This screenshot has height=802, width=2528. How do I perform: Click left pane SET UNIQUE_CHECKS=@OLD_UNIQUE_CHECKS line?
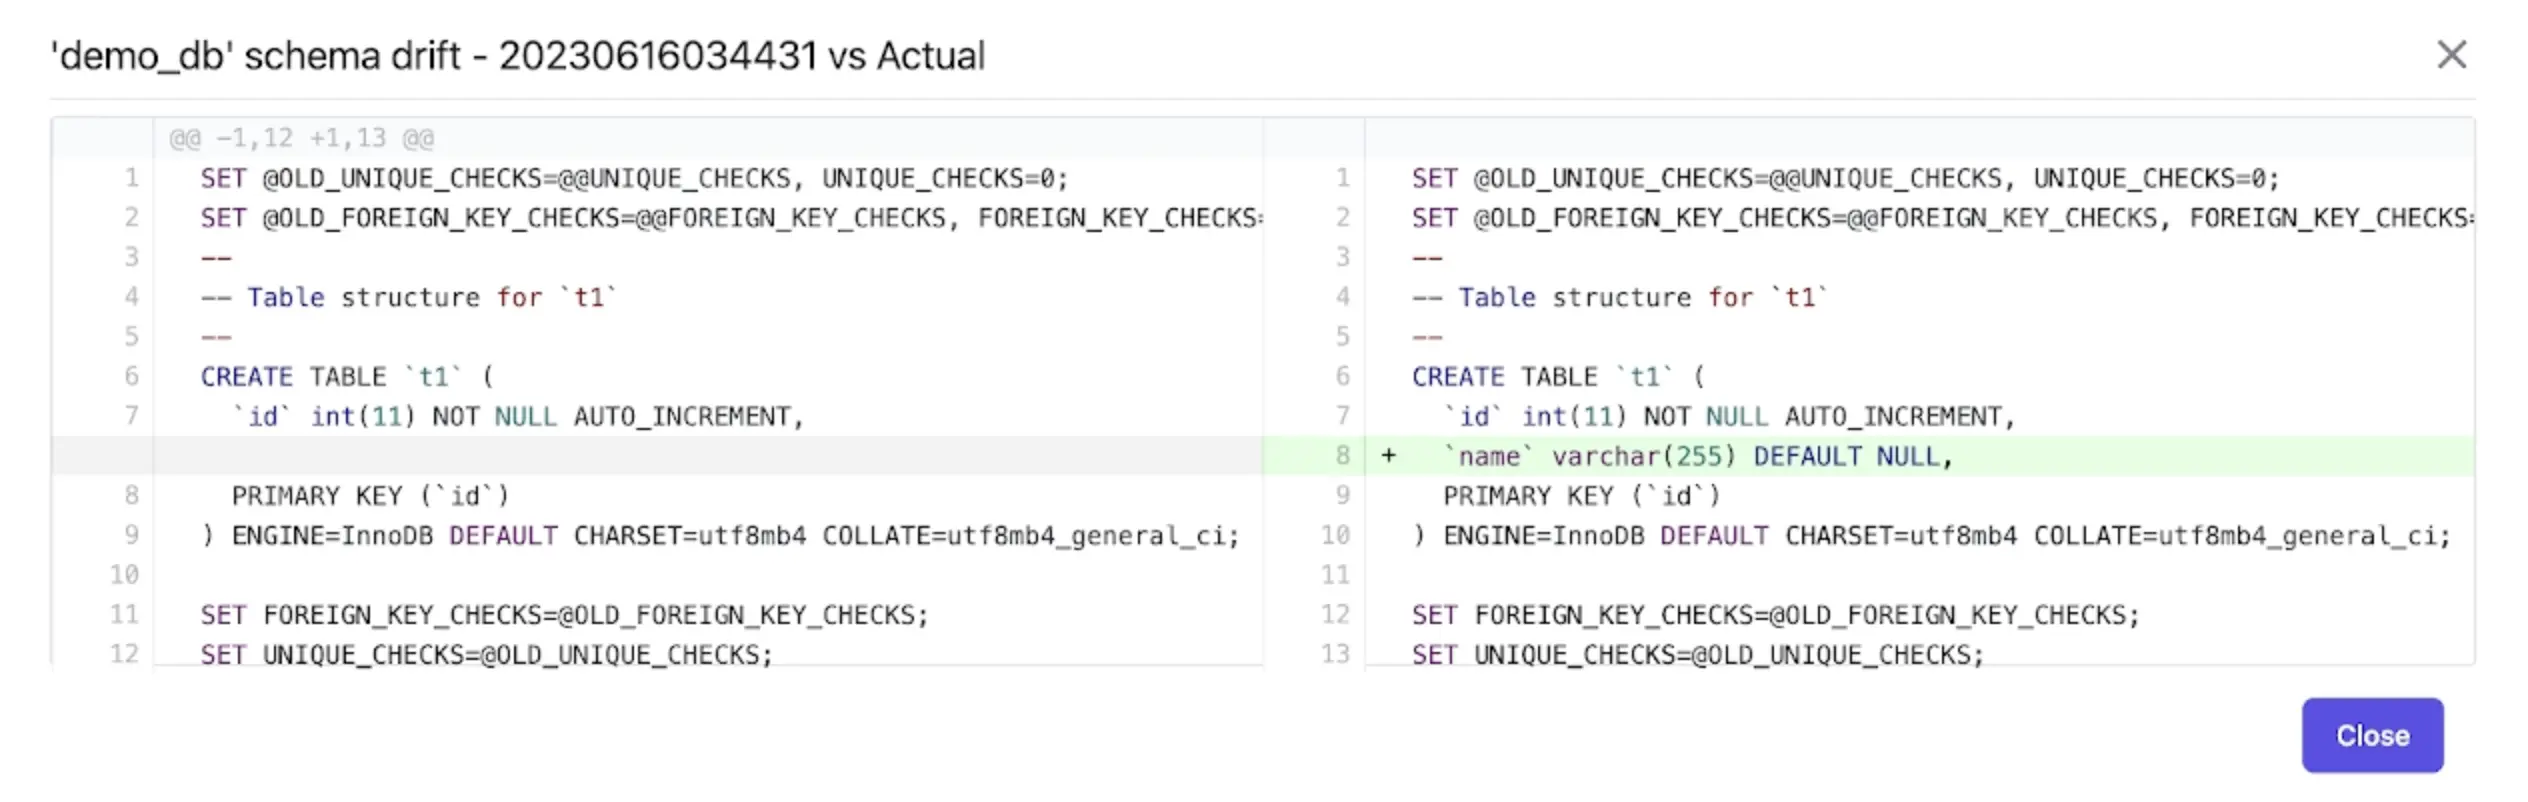tap(487, 655)
